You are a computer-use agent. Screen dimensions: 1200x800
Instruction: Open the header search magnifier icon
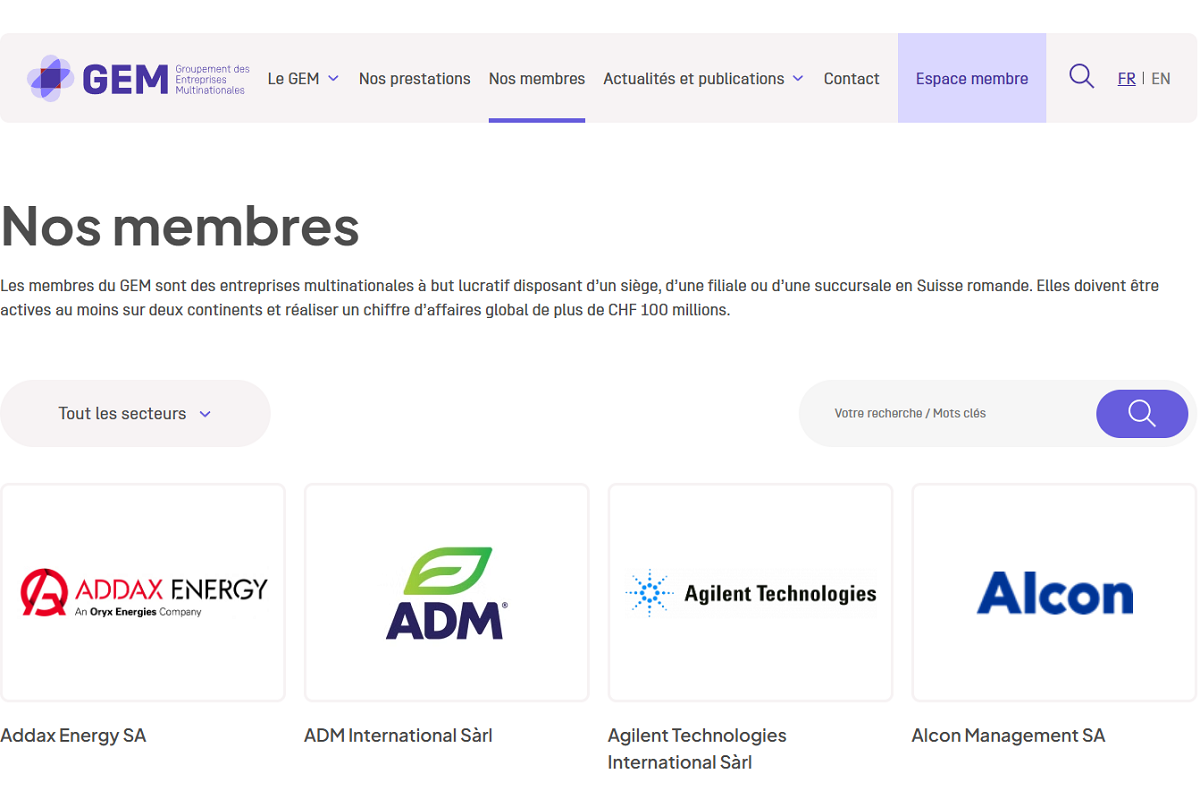(1081, 77)
